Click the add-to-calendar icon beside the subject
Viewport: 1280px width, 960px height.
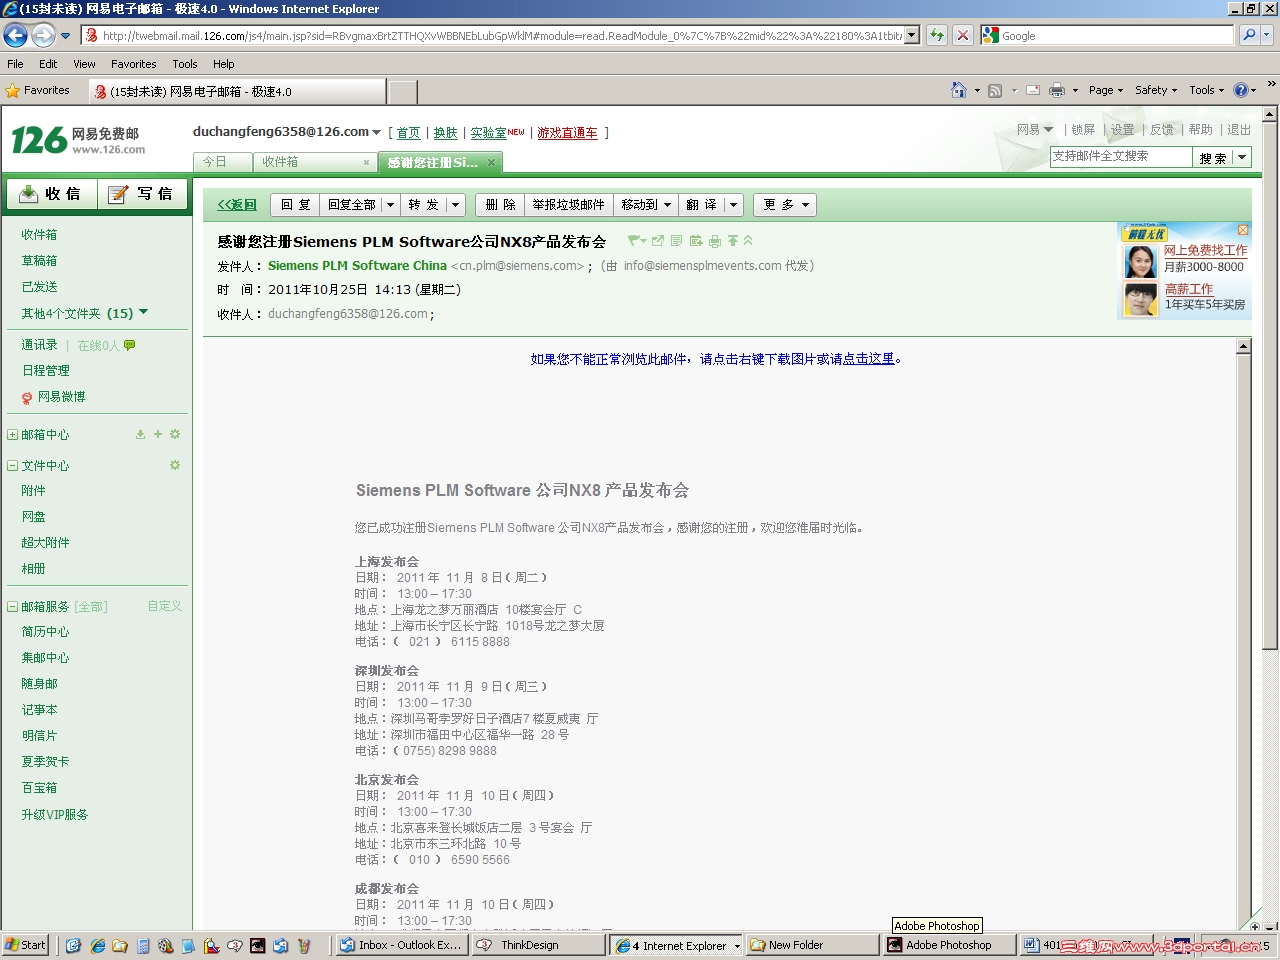coord(696,241)
